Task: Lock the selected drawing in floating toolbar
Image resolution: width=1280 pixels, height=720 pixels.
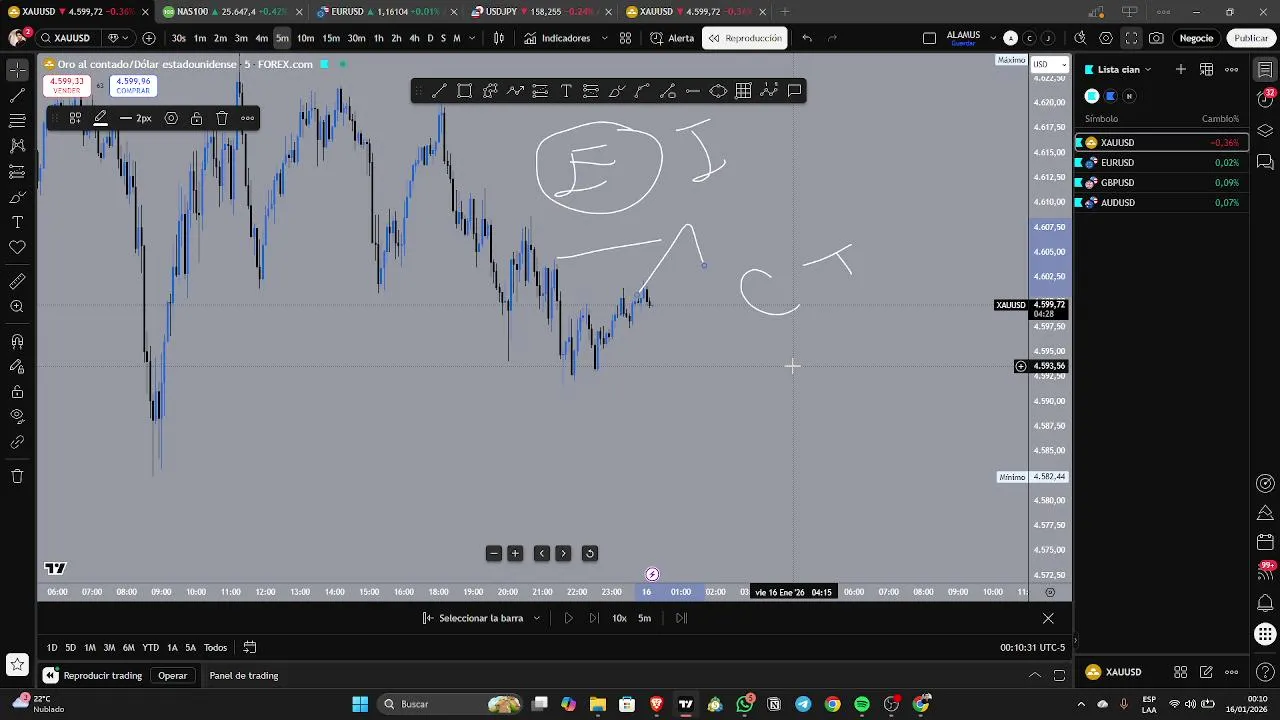Action: 196,118
